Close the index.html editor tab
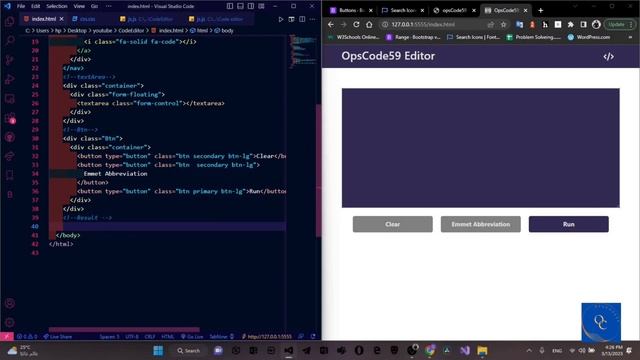 point(62,19)
